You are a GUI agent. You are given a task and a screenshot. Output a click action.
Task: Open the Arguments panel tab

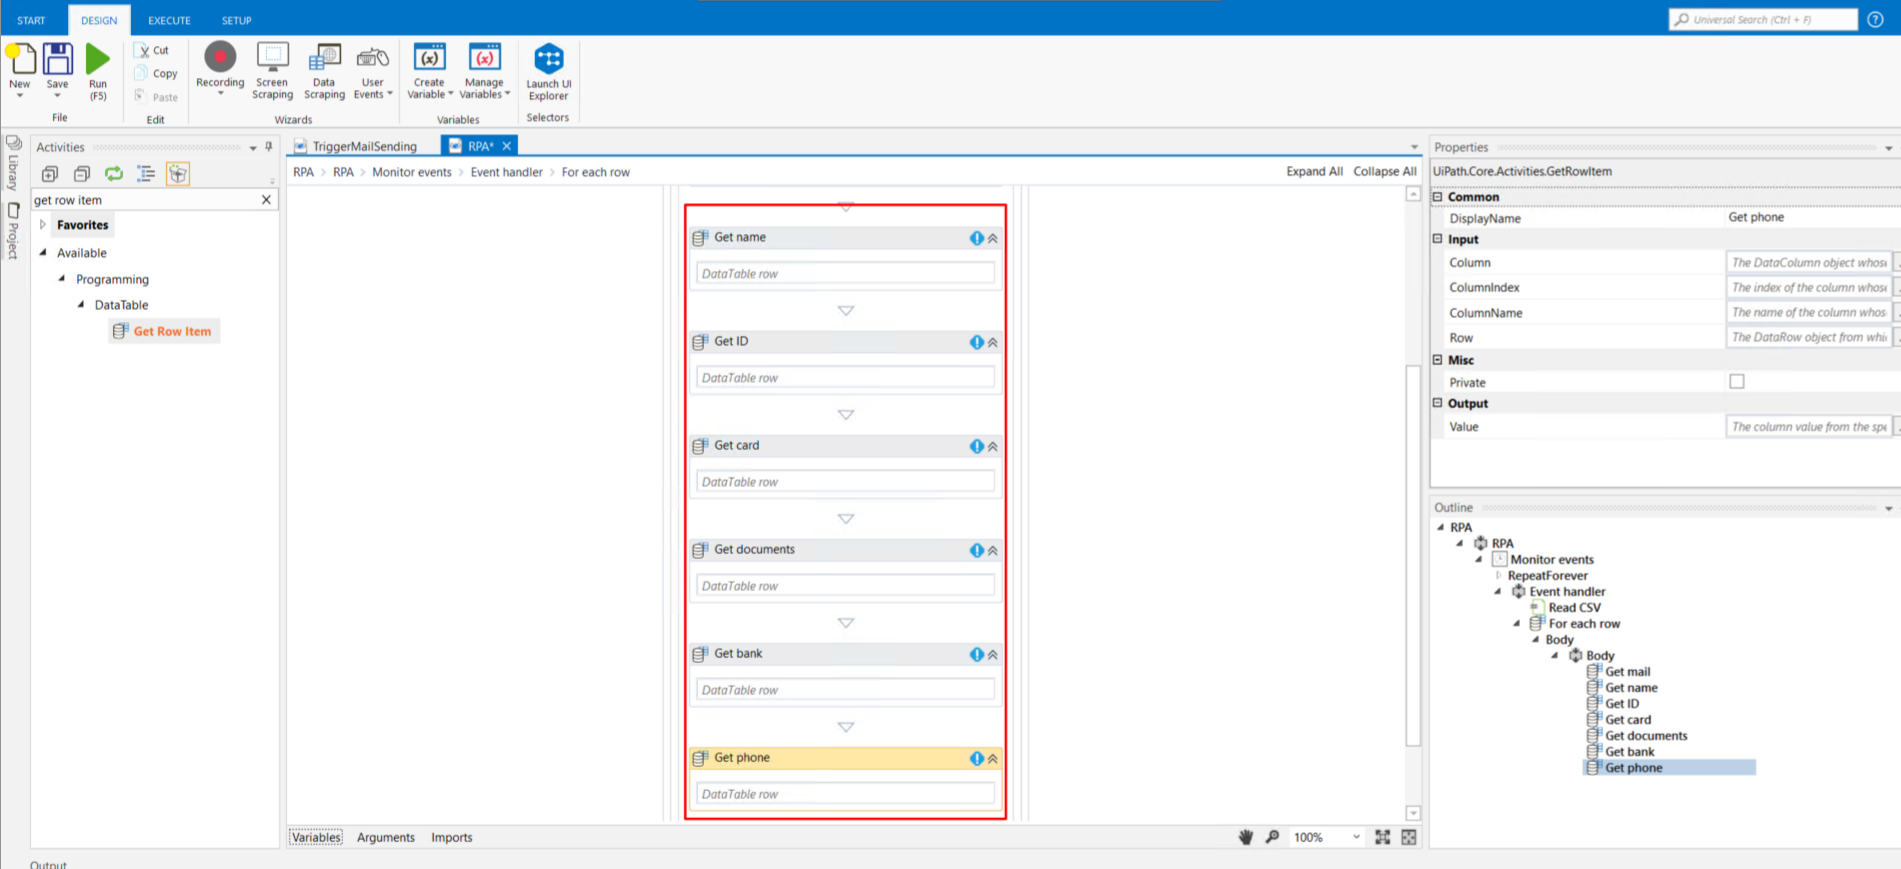(386, 837)
